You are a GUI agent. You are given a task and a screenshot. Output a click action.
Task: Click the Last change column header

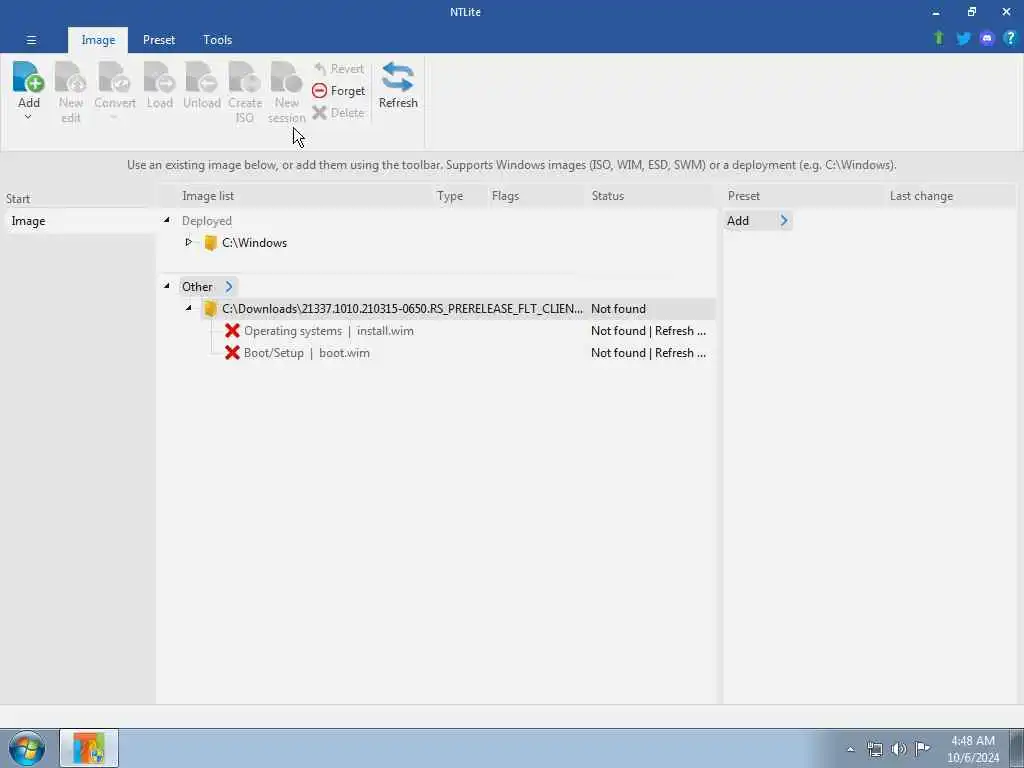[921, 196]
